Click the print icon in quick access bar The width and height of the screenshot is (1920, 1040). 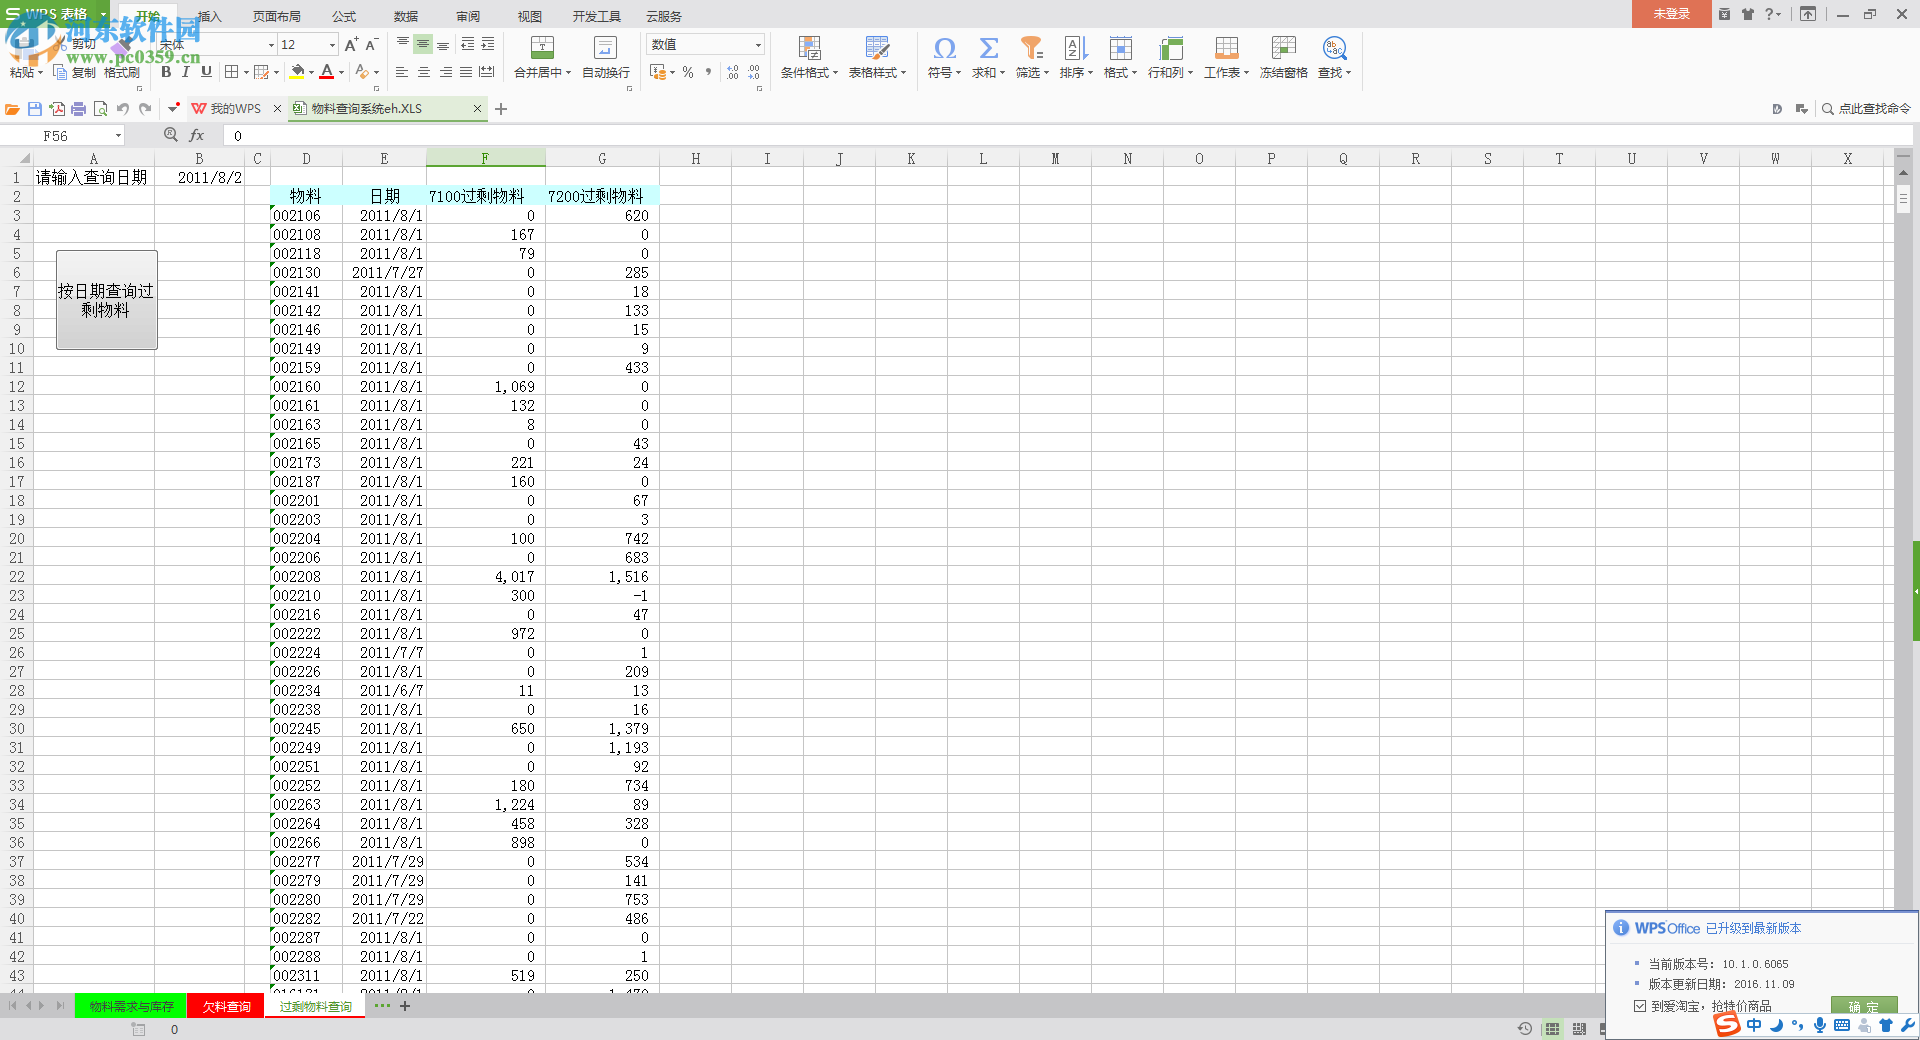click(x=79, y=108)
